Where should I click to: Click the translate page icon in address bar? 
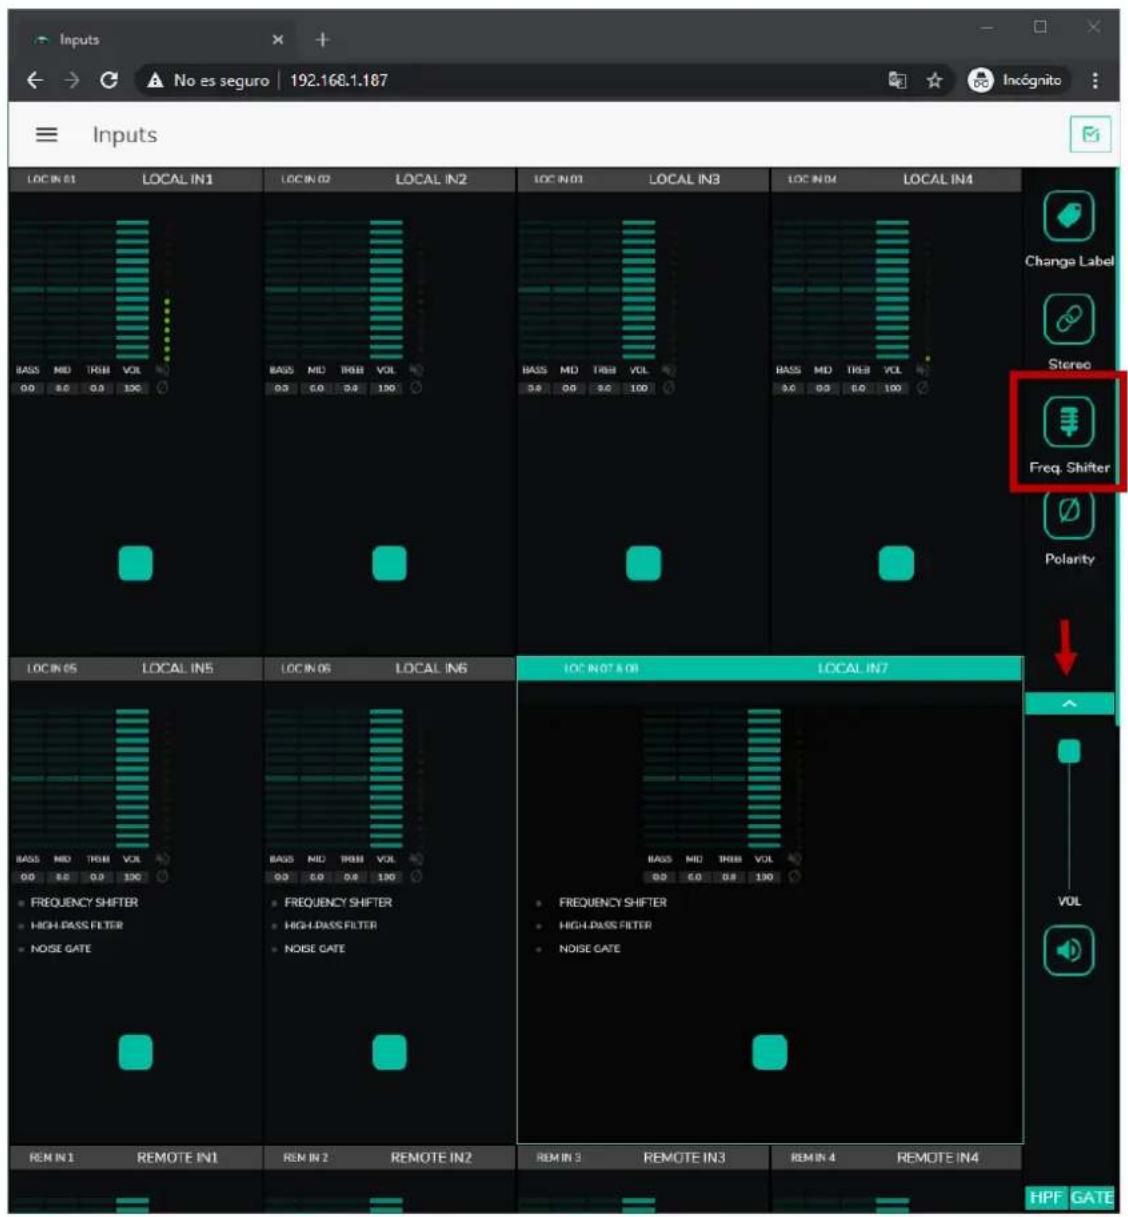pos(897,80)
